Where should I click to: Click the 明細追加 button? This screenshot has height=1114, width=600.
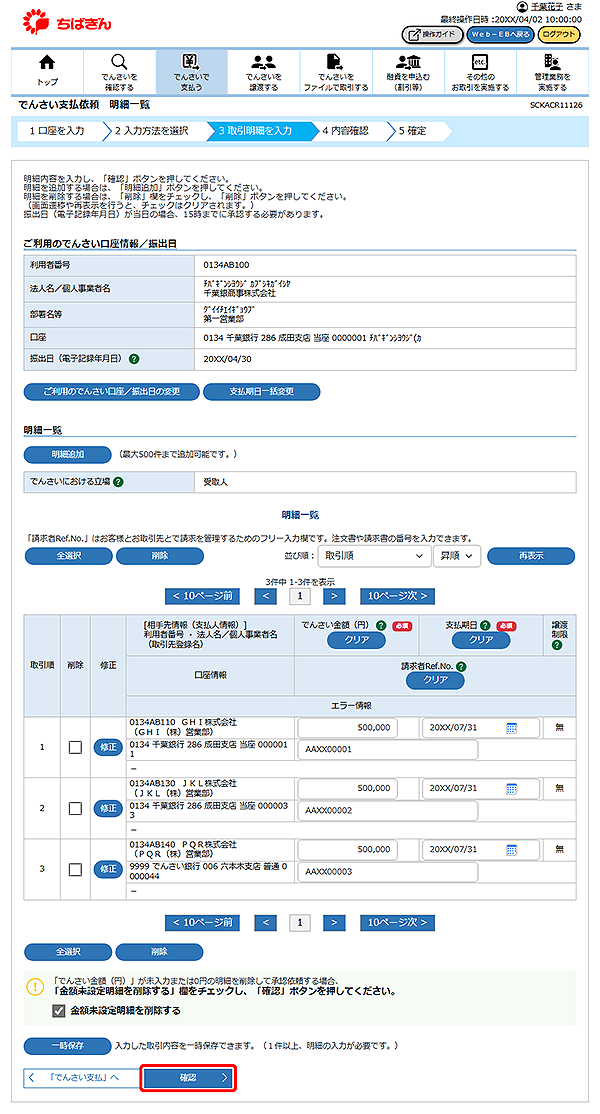click(x=68, y=455)
